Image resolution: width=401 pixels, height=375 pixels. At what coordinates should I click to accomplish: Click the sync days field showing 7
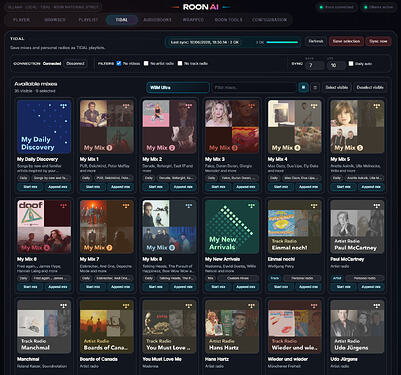point(315,65)
